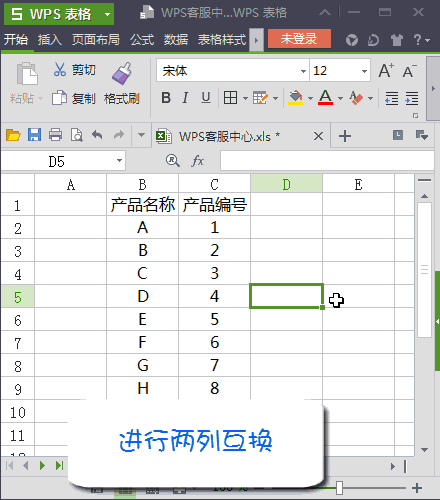This screenshot has height=500, width=440.
Task: Select cell with 产品名称
Action: click(x=143, y=204)
